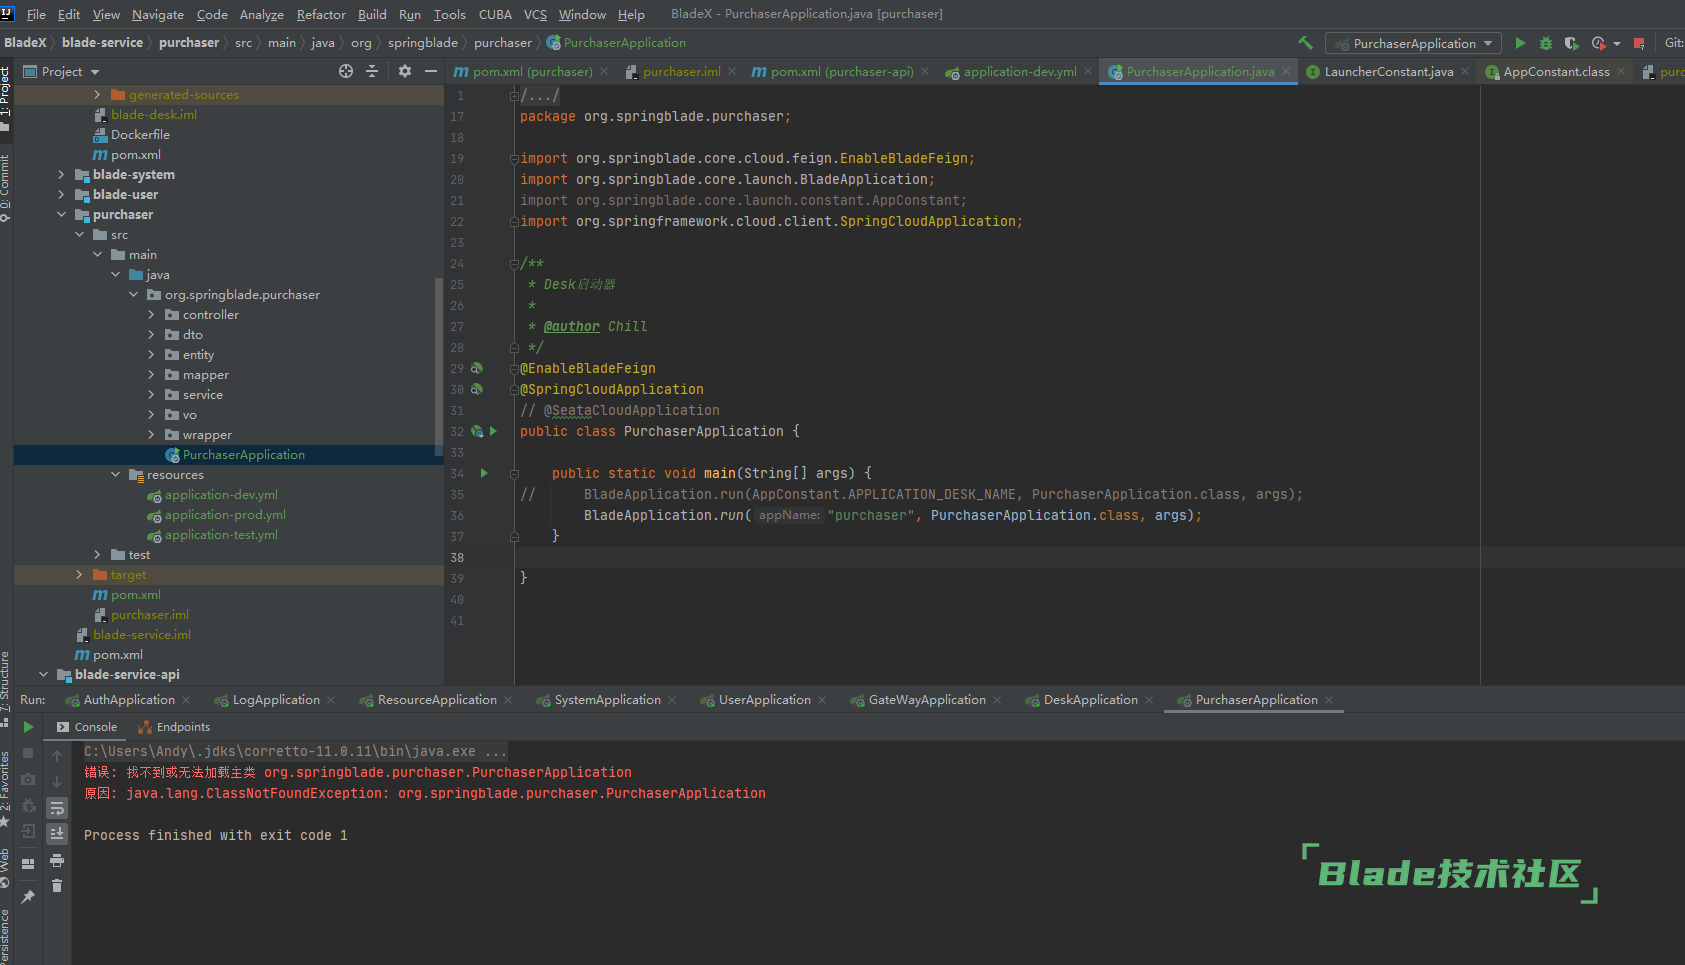Expand the blade-system module

[x=61, y=175]
